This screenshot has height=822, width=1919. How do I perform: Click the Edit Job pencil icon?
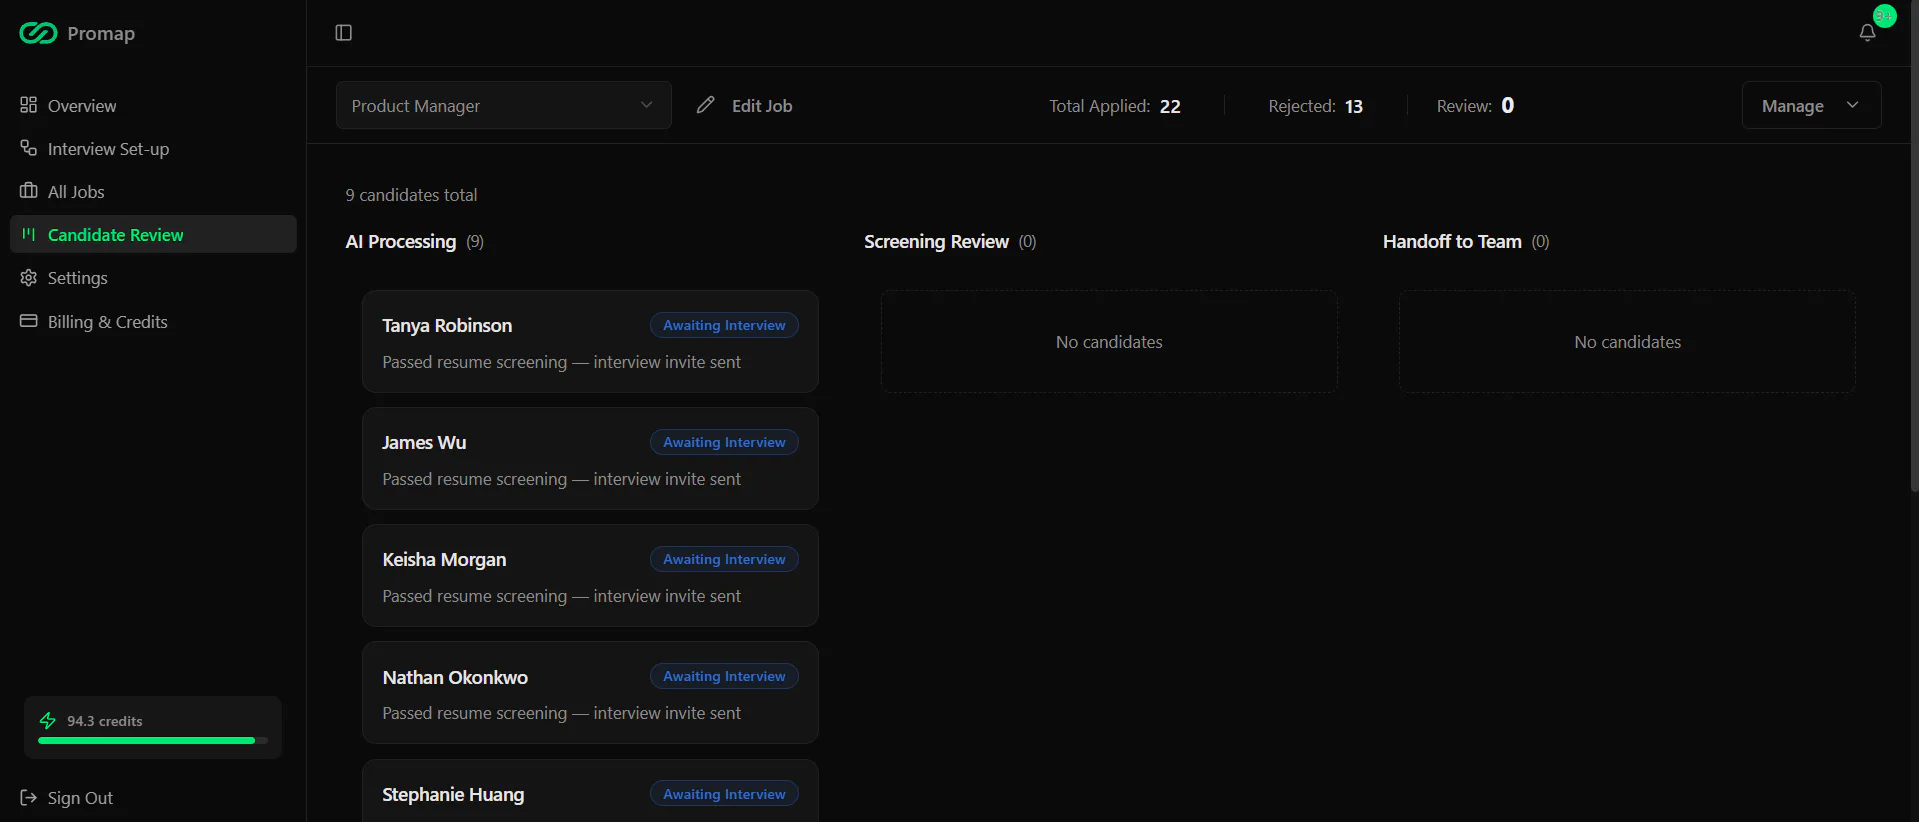click(x=706, y=104)
